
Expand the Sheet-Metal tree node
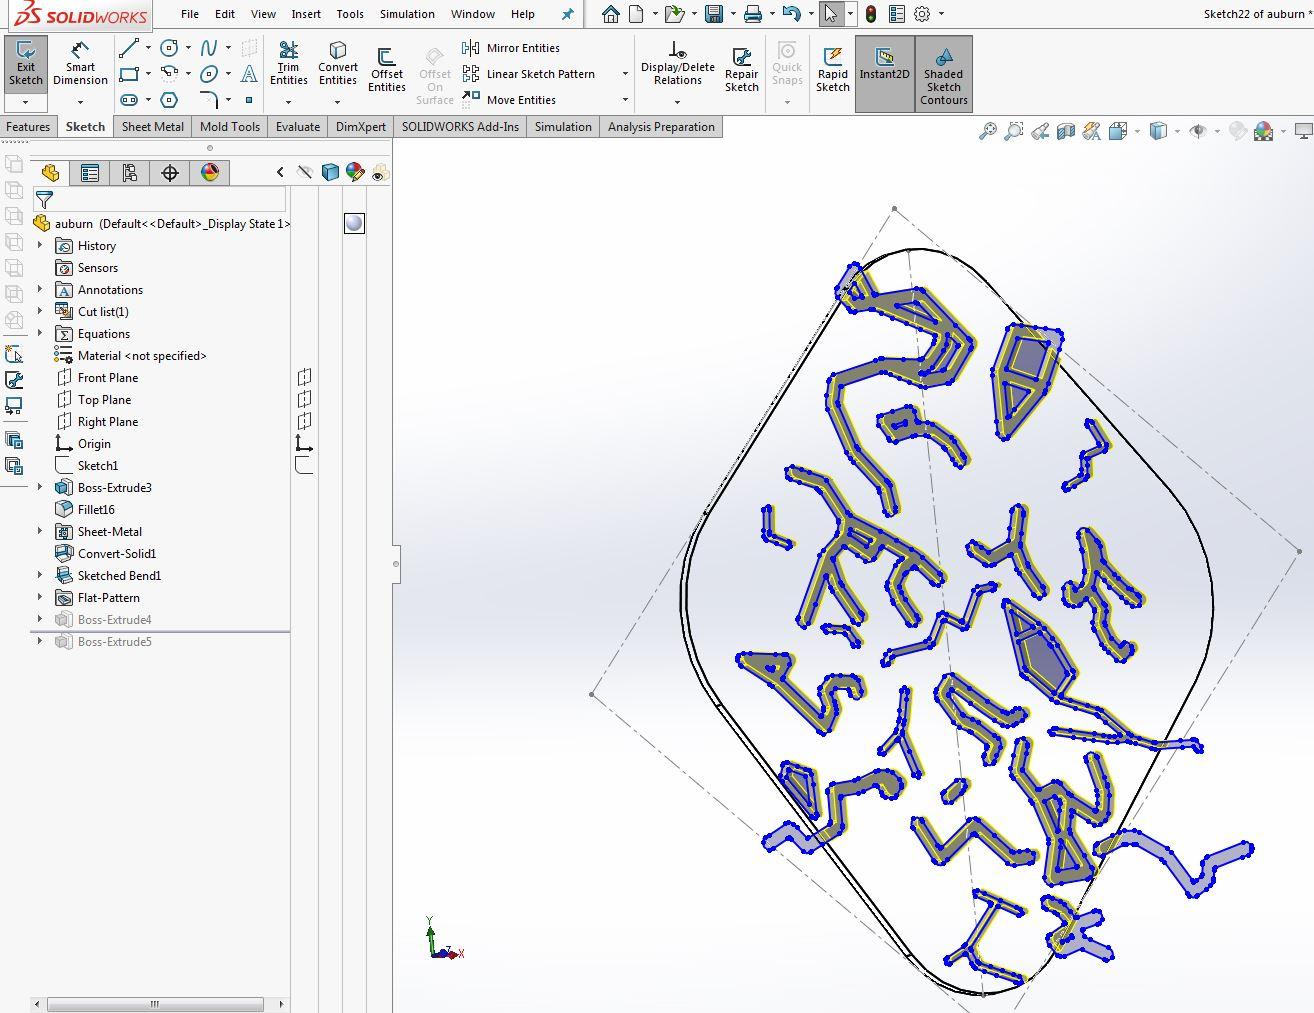(40, 532)
